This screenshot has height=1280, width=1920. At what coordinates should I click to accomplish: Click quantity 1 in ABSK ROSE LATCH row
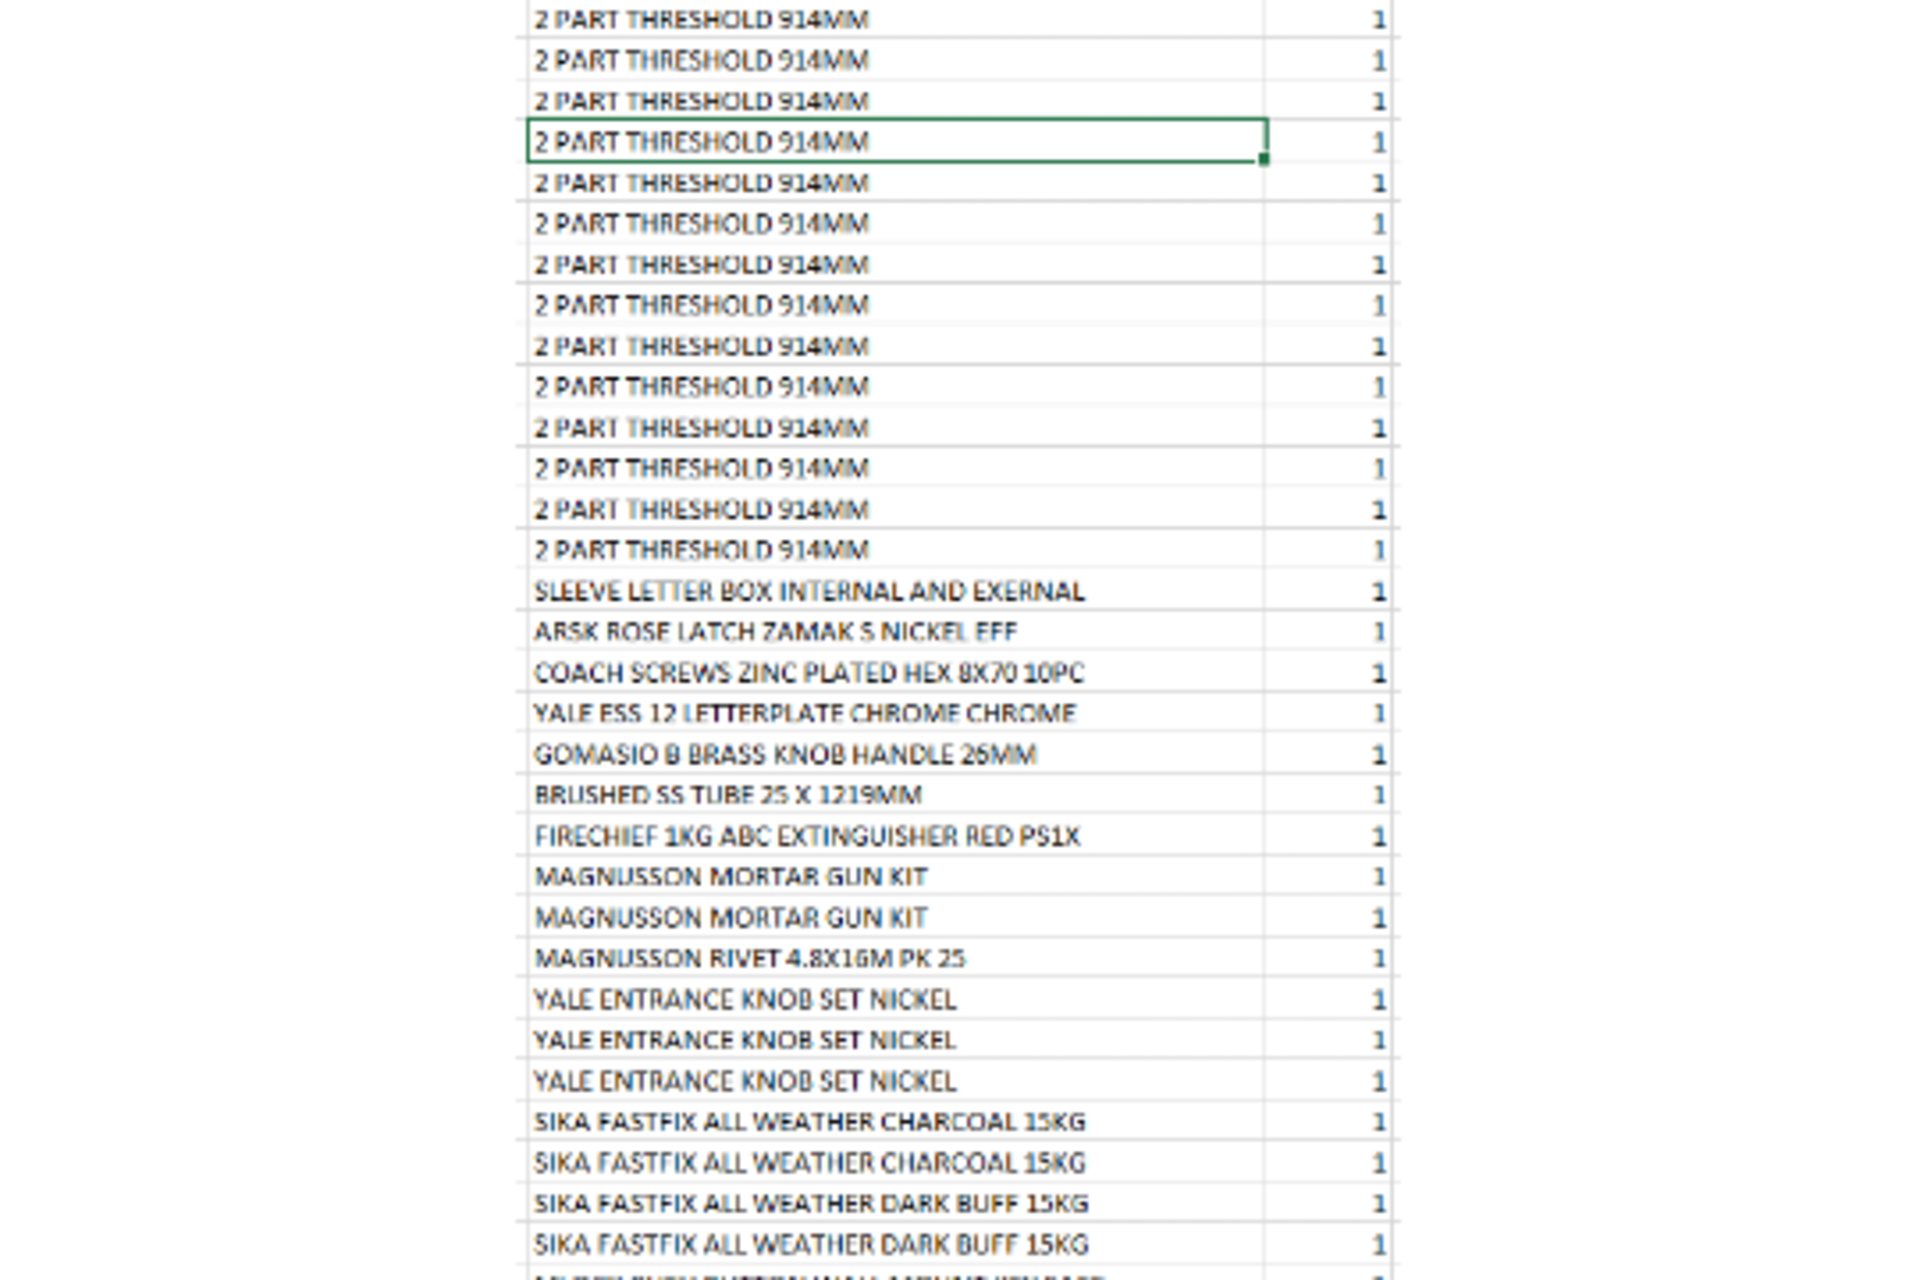click(1328, 631)
